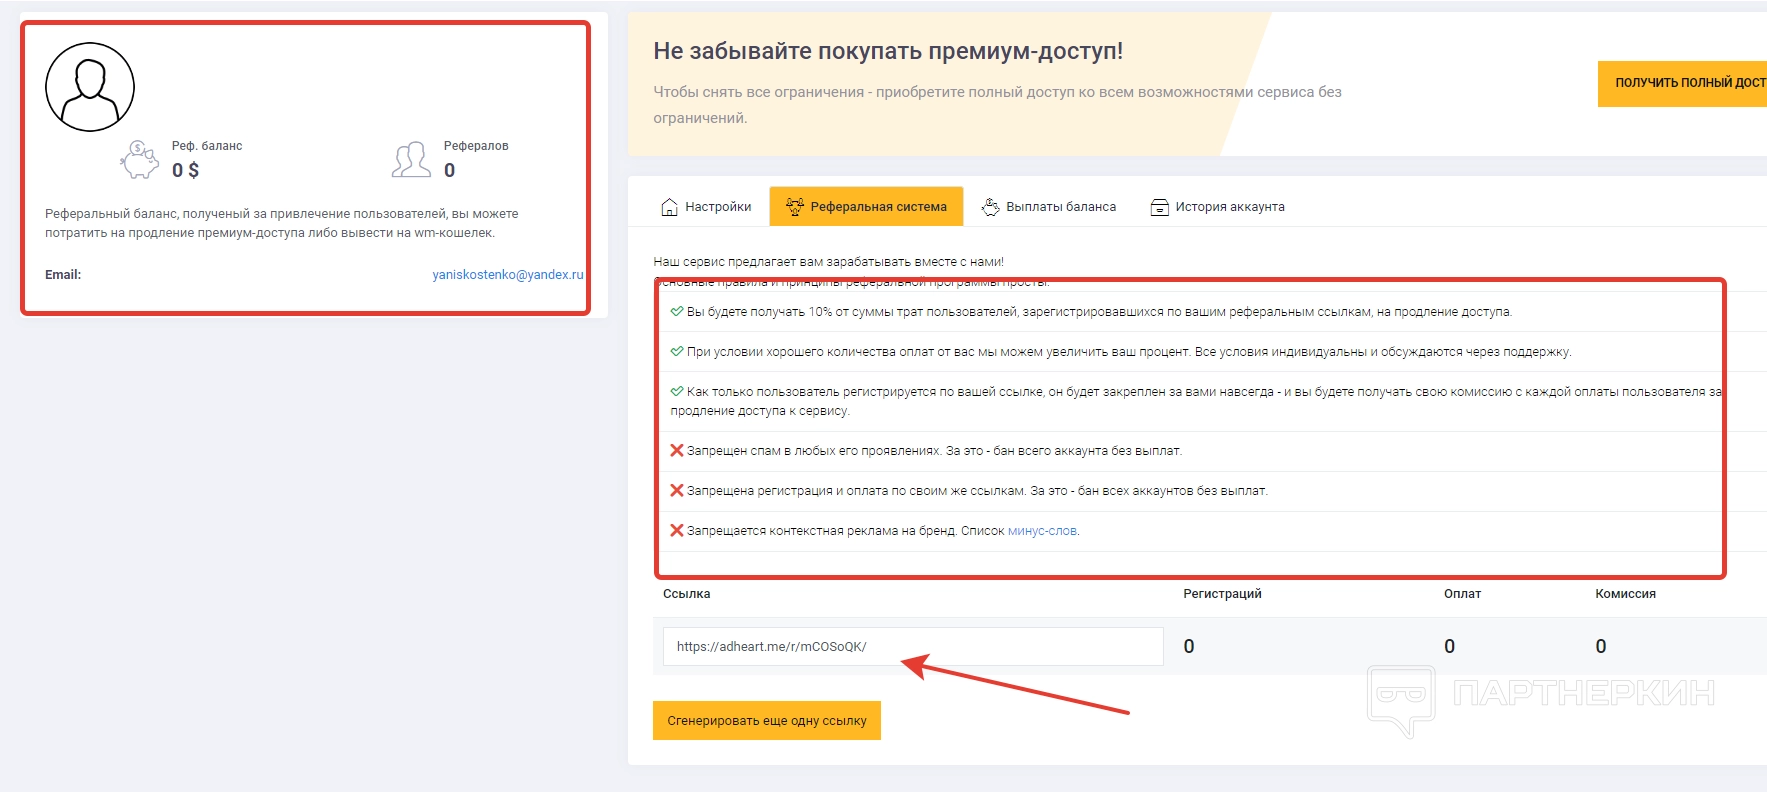
Task: Click the 'Оплат' column header
Action: coord(1462,594)
